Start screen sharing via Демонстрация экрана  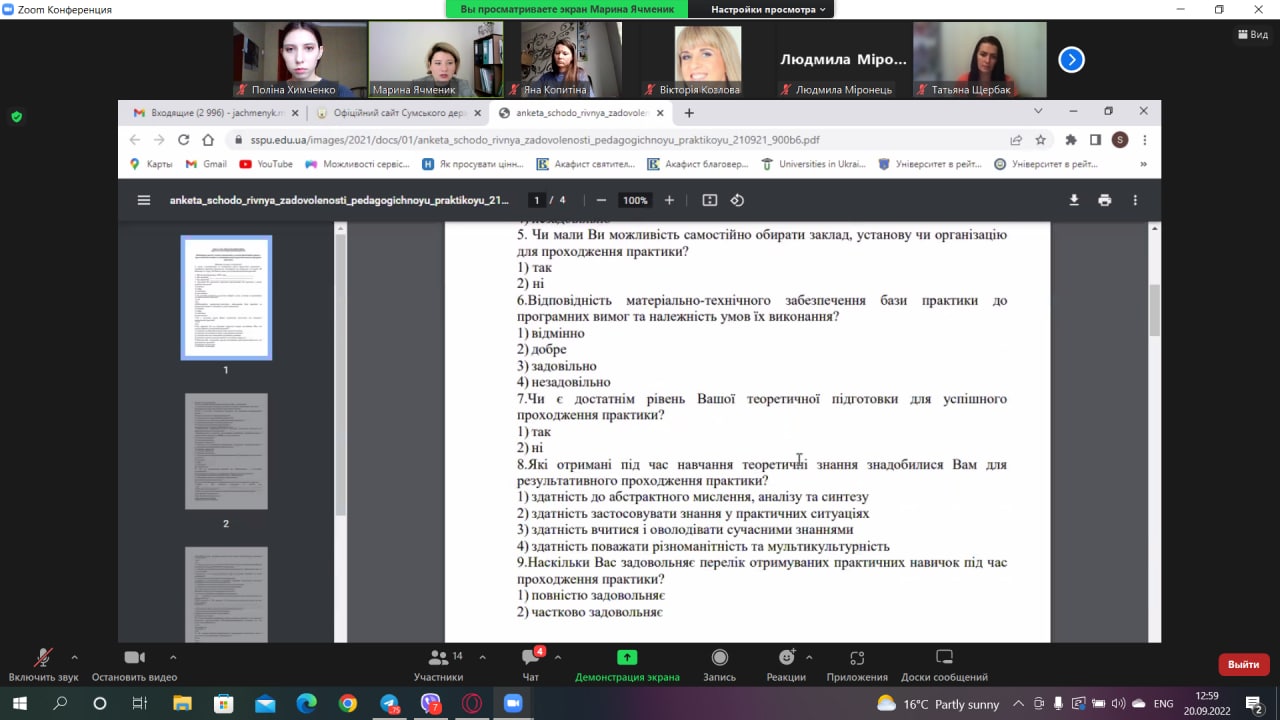pyautogui.click(x=627, y=664)
